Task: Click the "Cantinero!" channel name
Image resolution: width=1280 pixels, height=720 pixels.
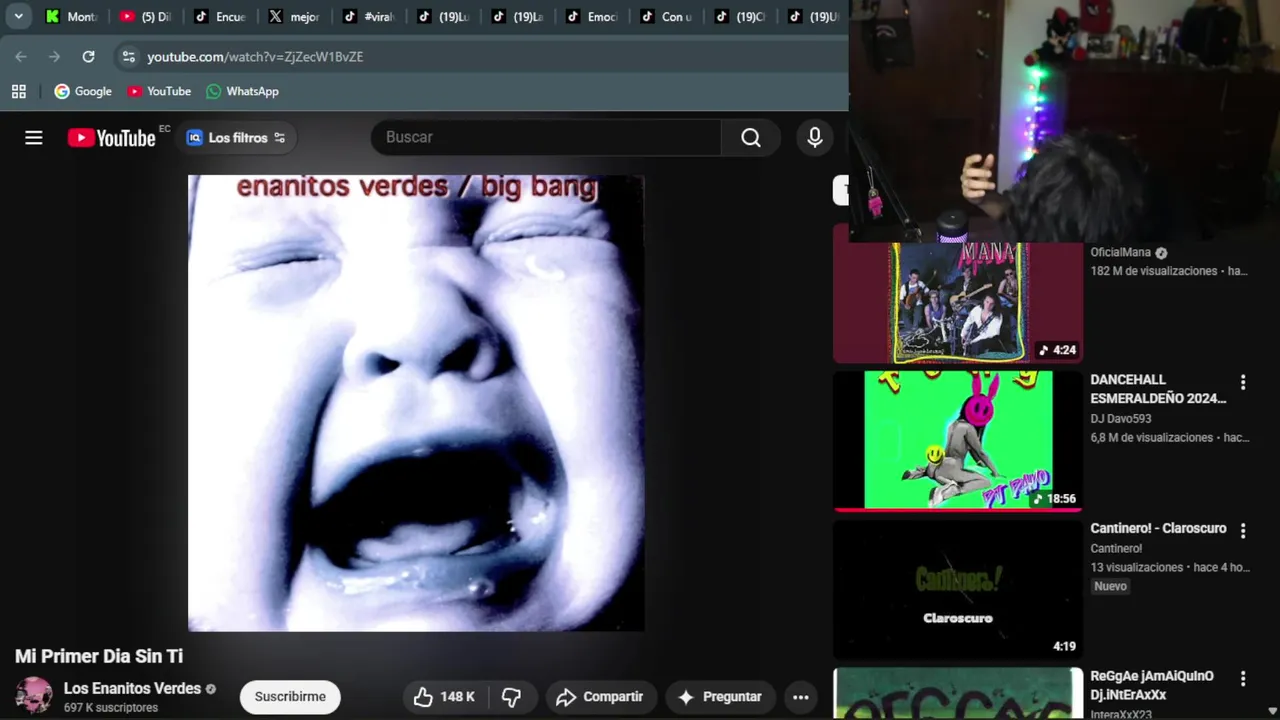Action: pos(1116,548)
